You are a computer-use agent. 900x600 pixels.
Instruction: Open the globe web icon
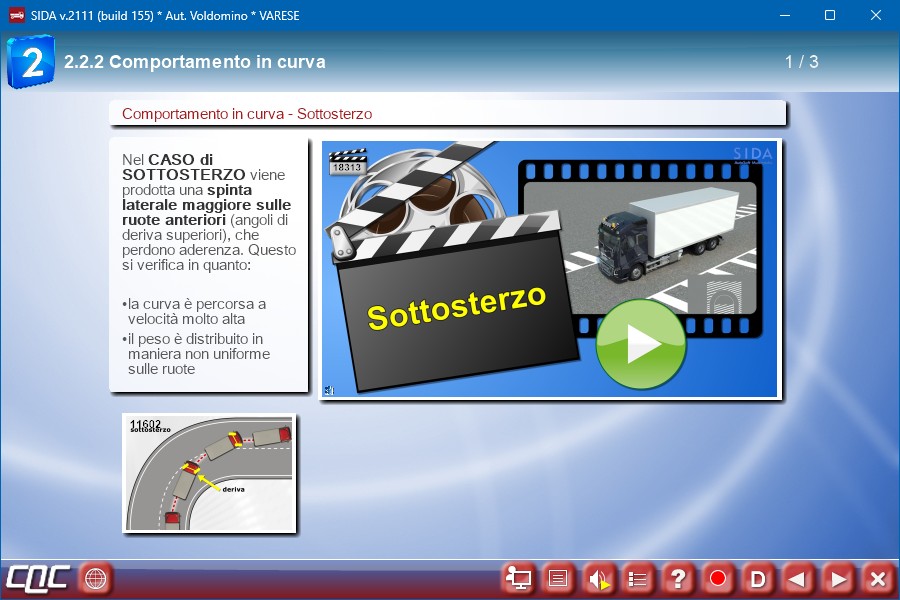pos(96,578)
